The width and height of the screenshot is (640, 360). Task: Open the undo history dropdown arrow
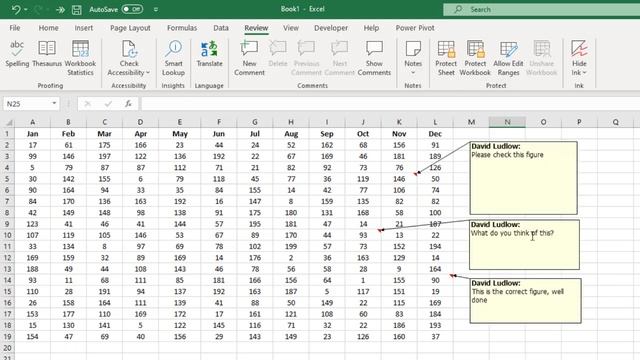[x=26, y=9]
